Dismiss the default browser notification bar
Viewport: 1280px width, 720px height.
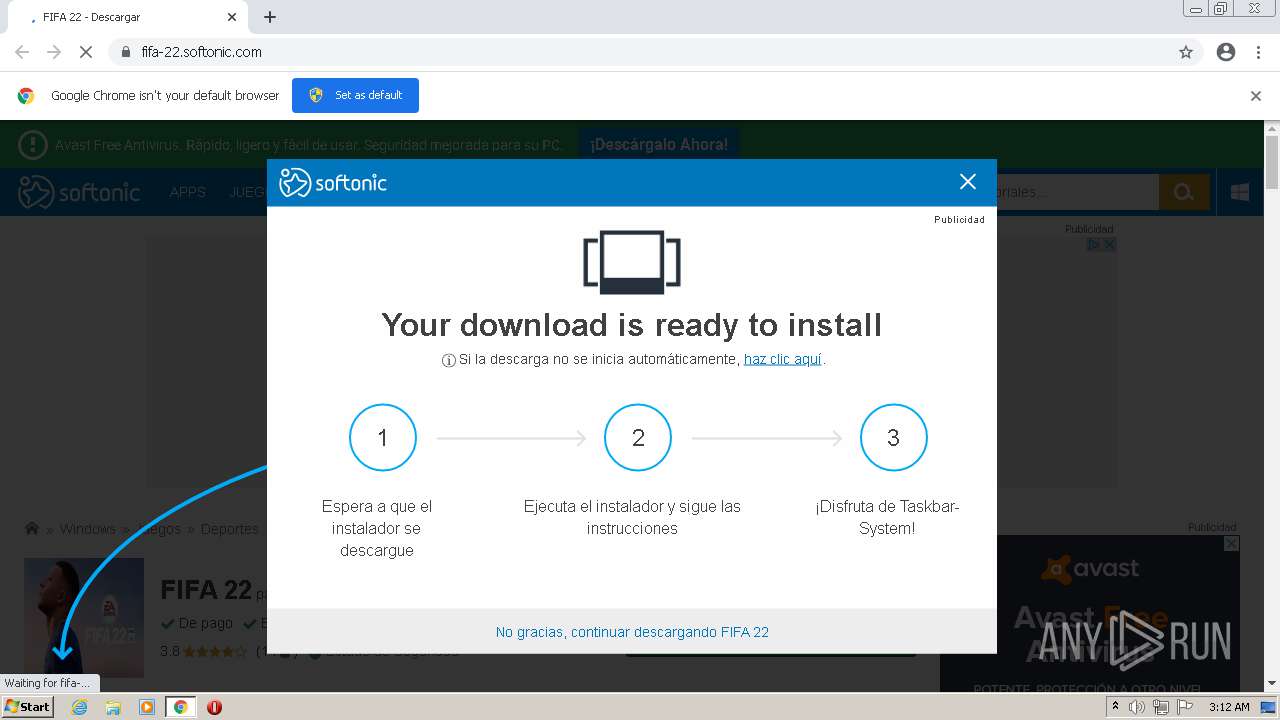(1256, 96)
